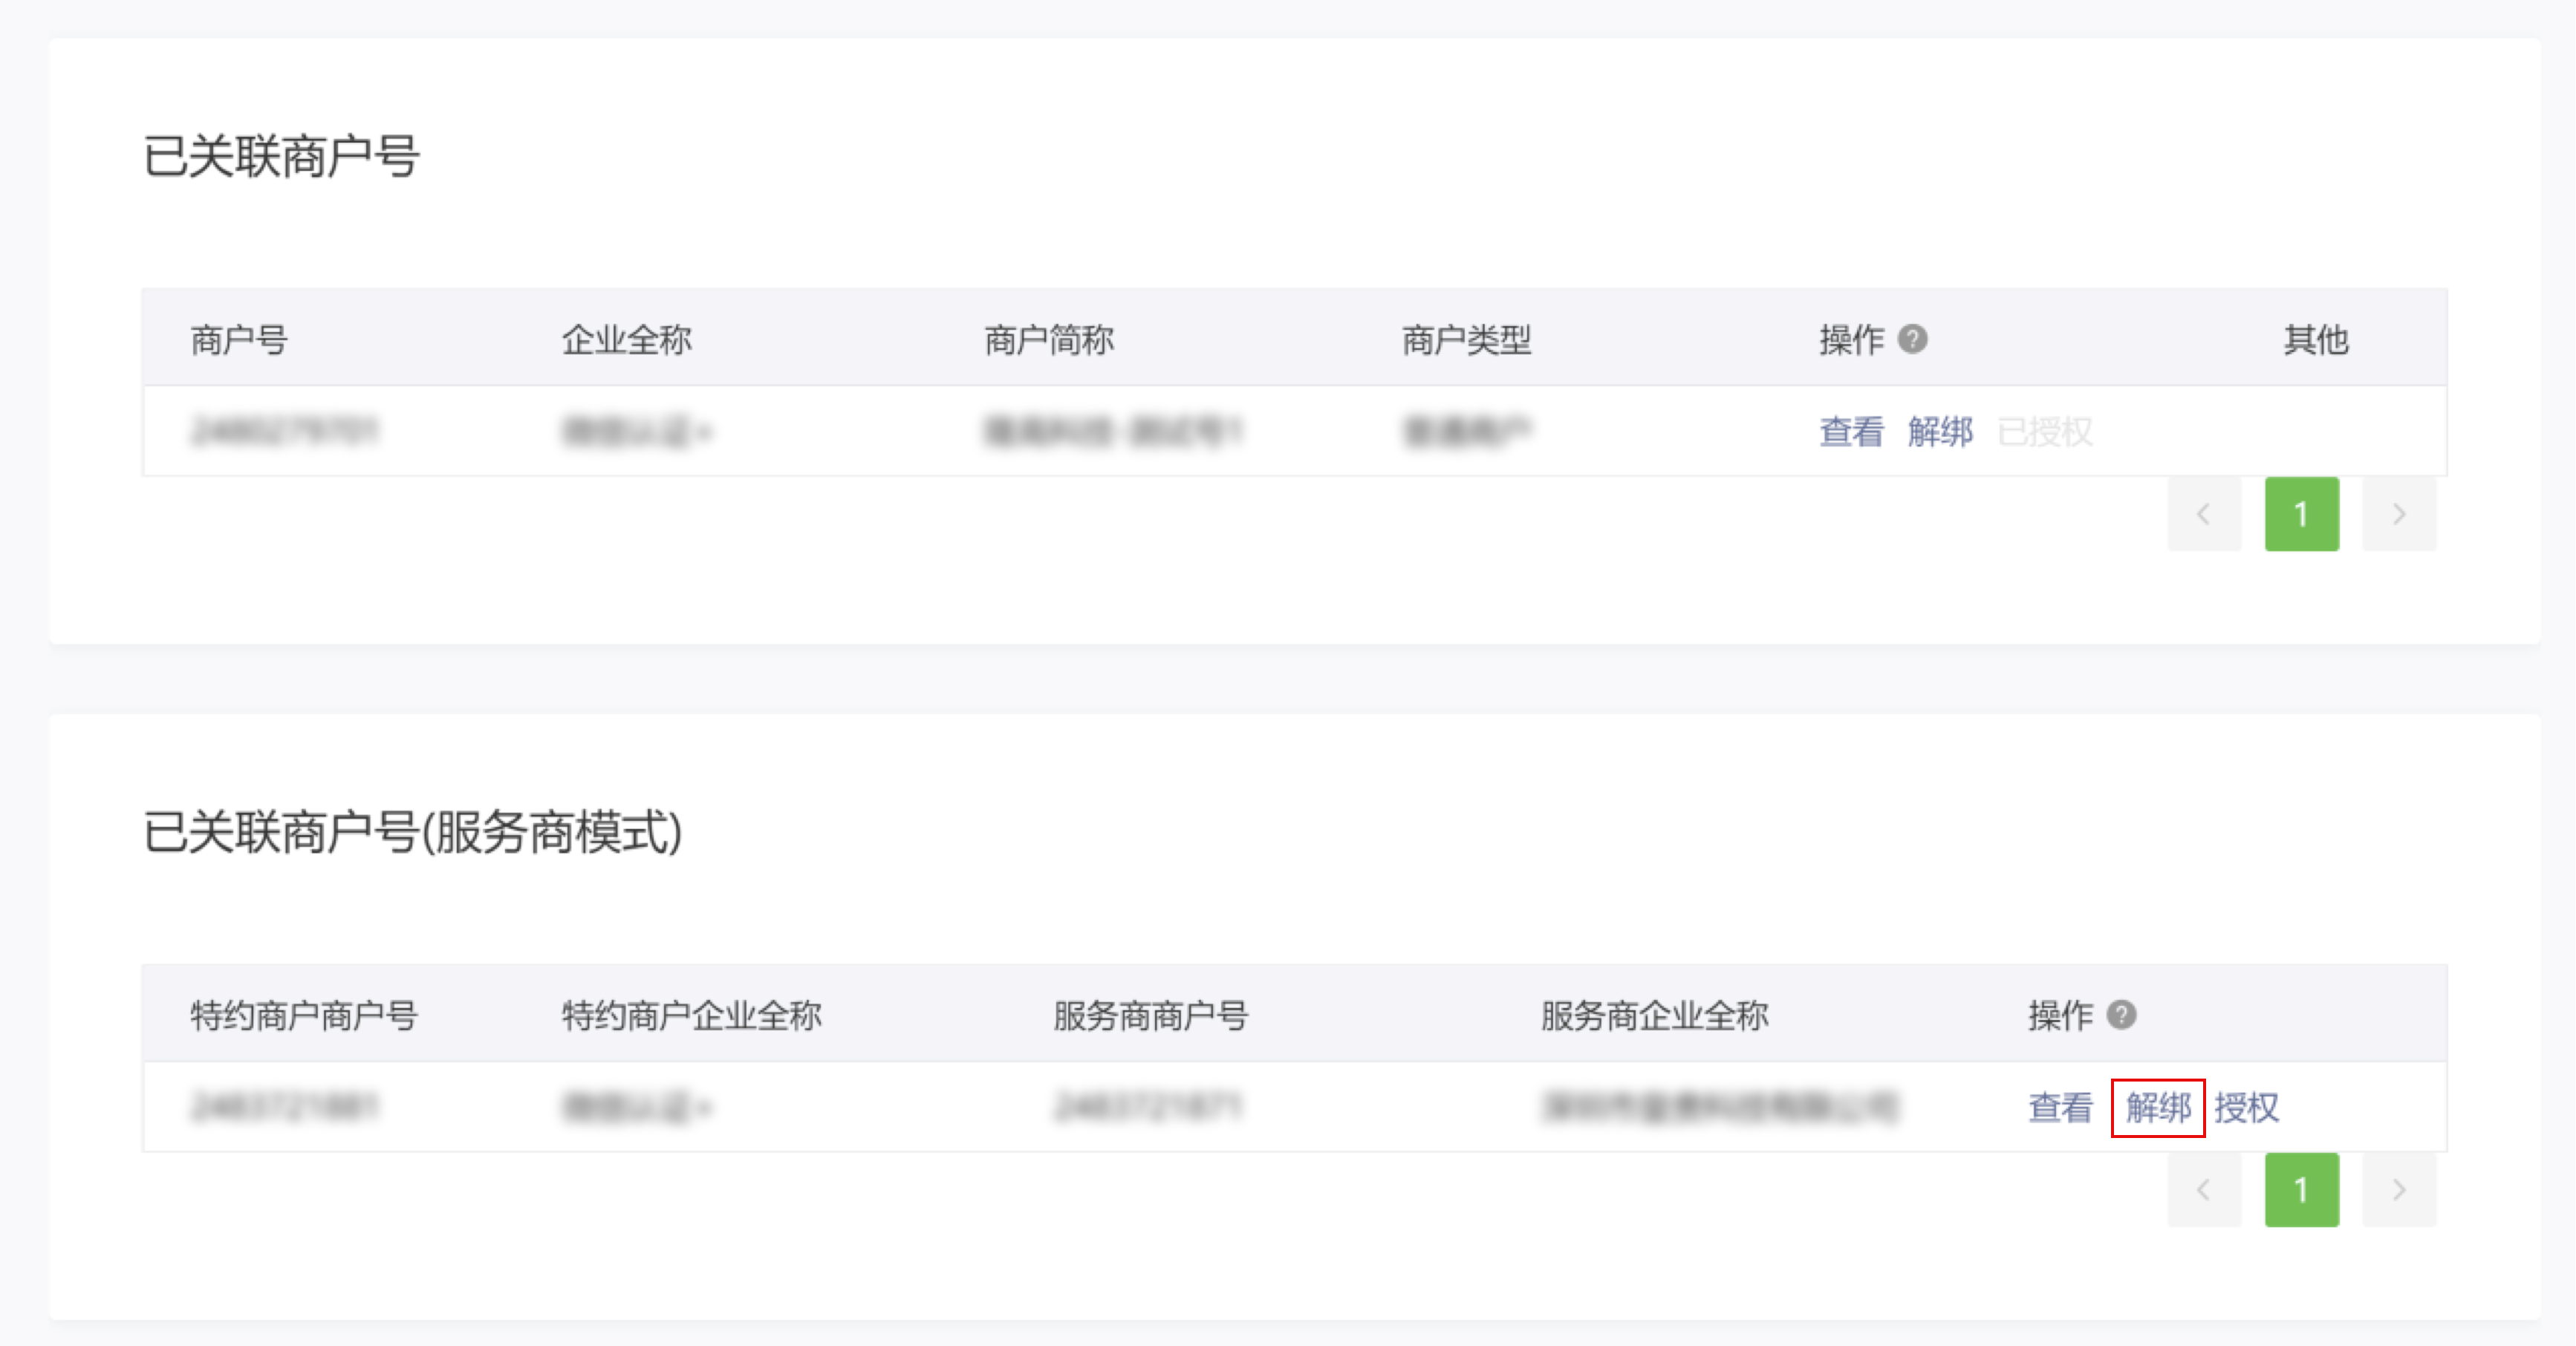Click 特约商户企业全称 column header
Image resolution: width=2576 pixels, height=1346 pixels.
tap(691, 1015)
